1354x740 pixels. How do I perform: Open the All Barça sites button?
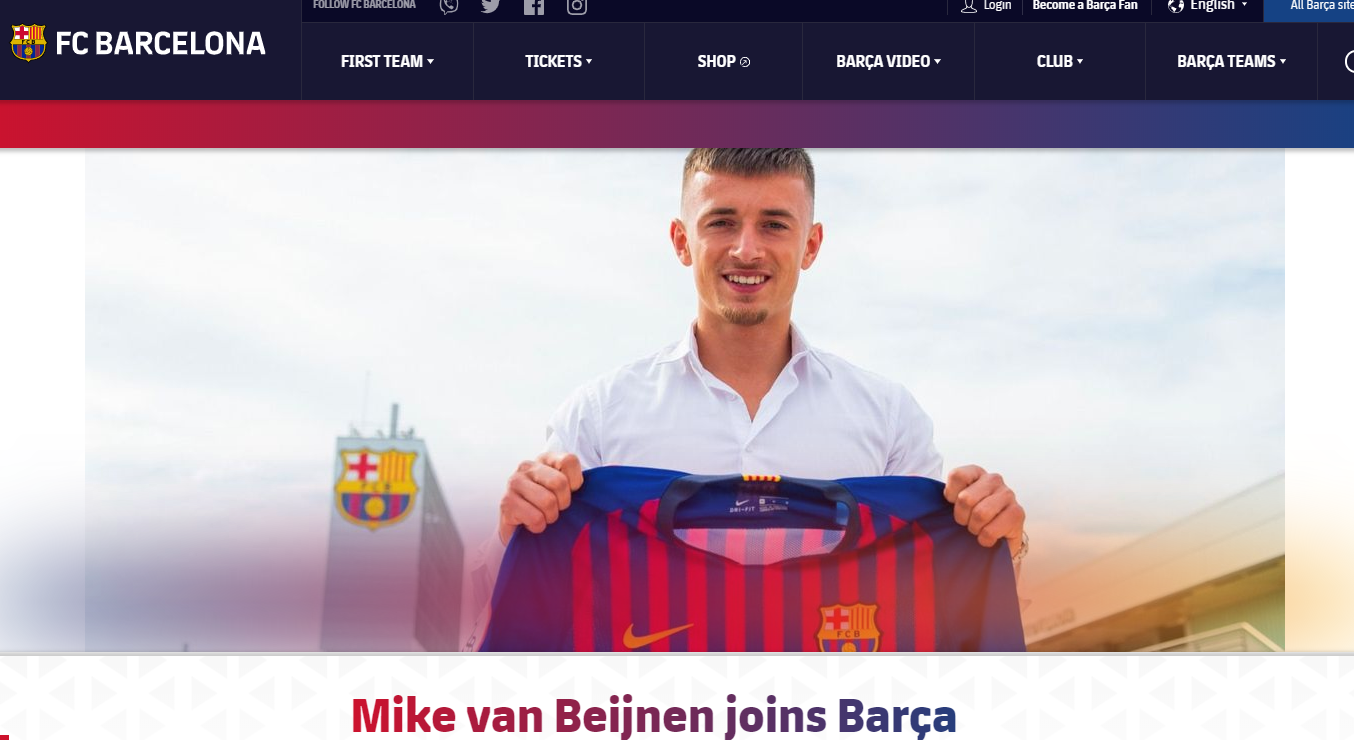[x=1309, y=6]
